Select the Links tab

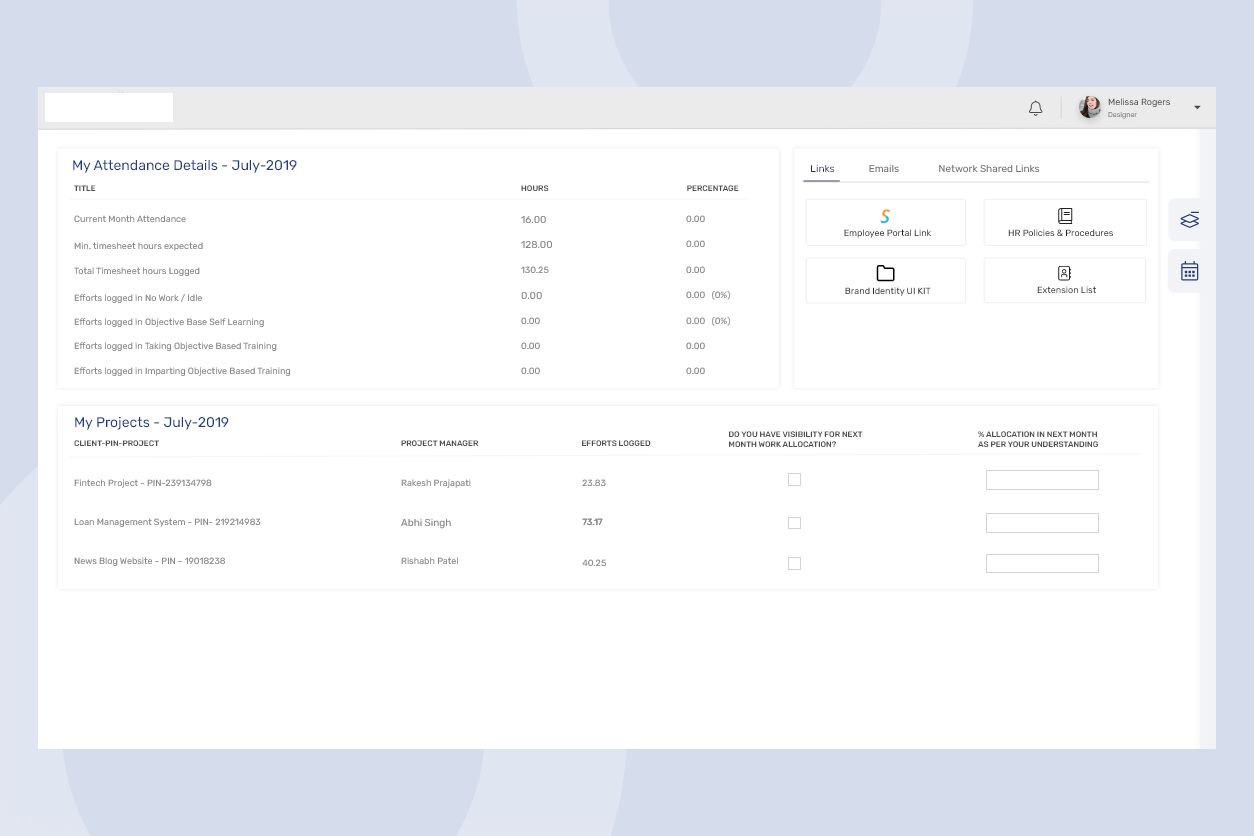coord(822,169)
